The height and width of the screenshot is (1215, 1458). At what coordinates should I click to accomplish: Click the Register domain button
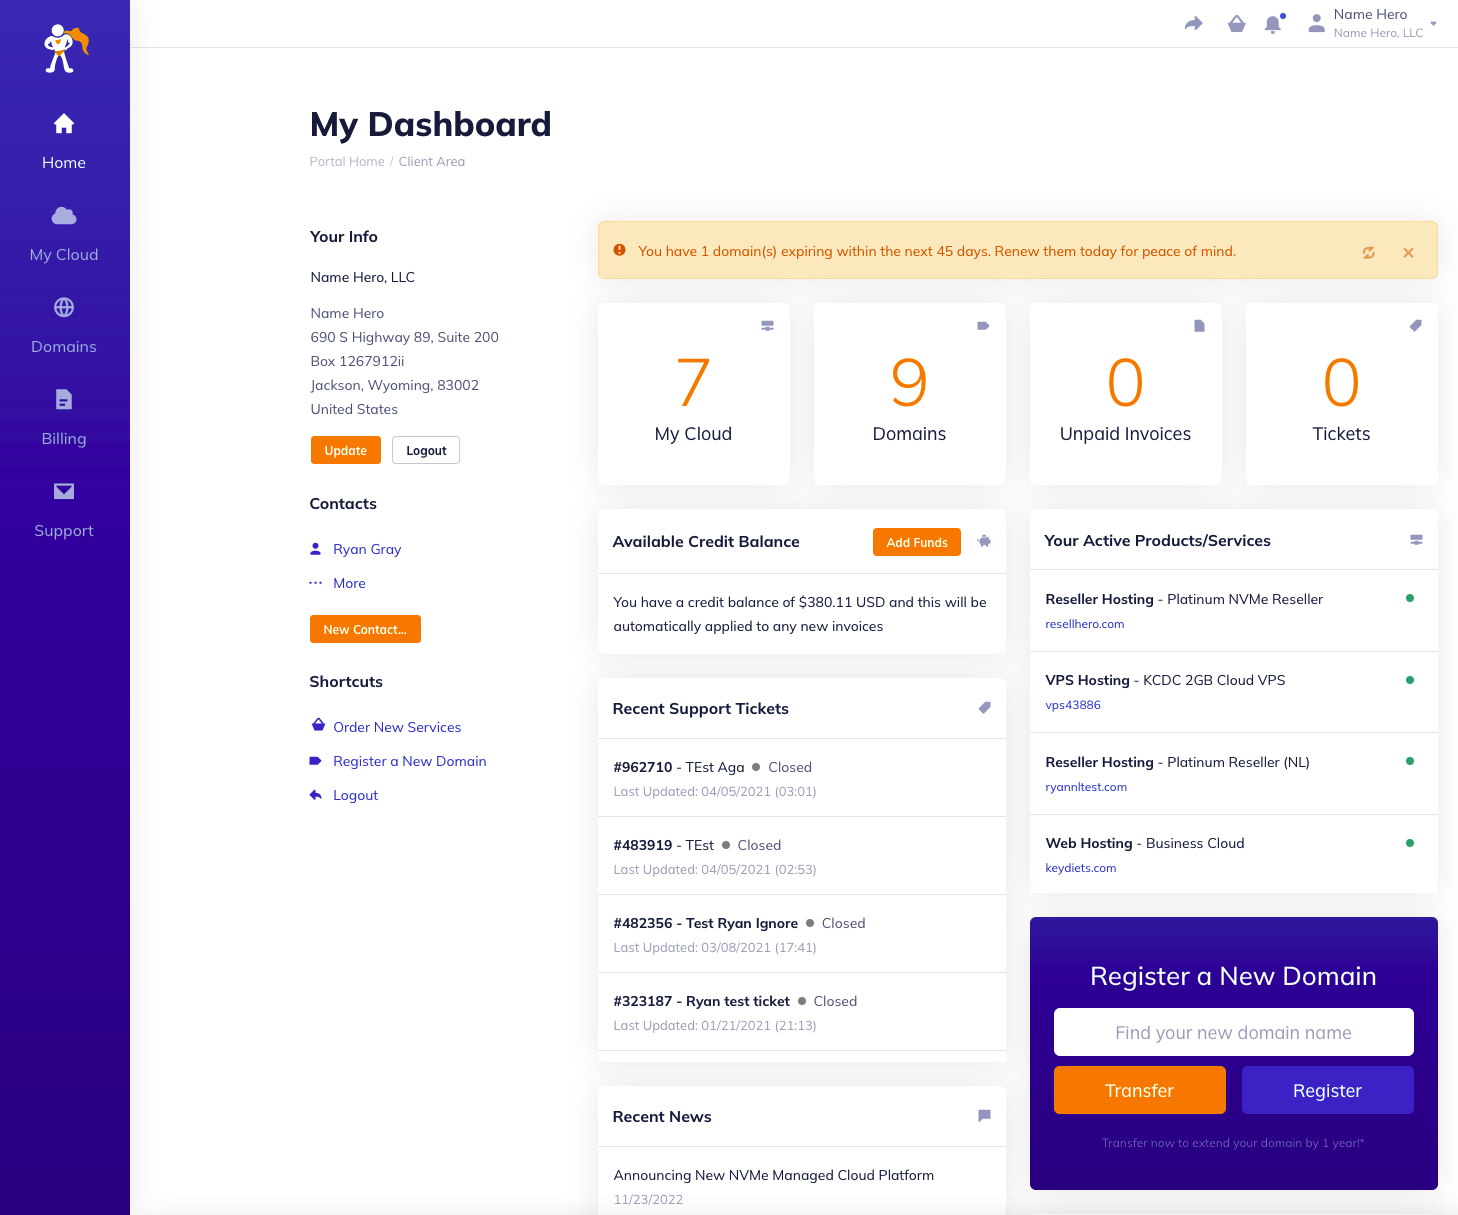coord(1328,1090)
